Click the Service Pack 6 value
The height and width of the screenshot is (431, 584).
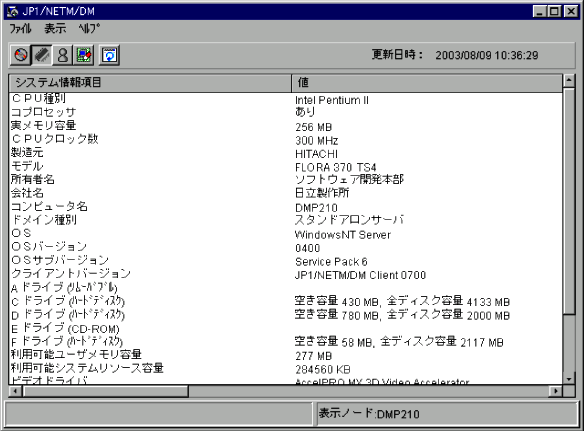coord(331,262)
